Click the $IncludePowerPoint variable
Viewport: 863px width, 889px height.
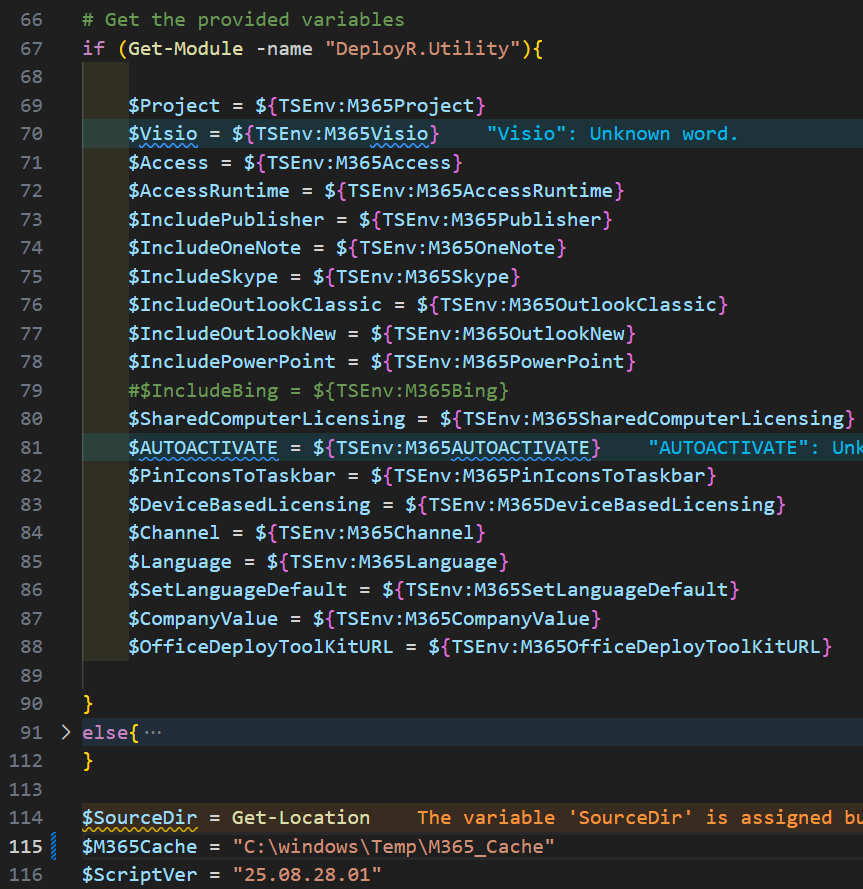pos(232,362)
